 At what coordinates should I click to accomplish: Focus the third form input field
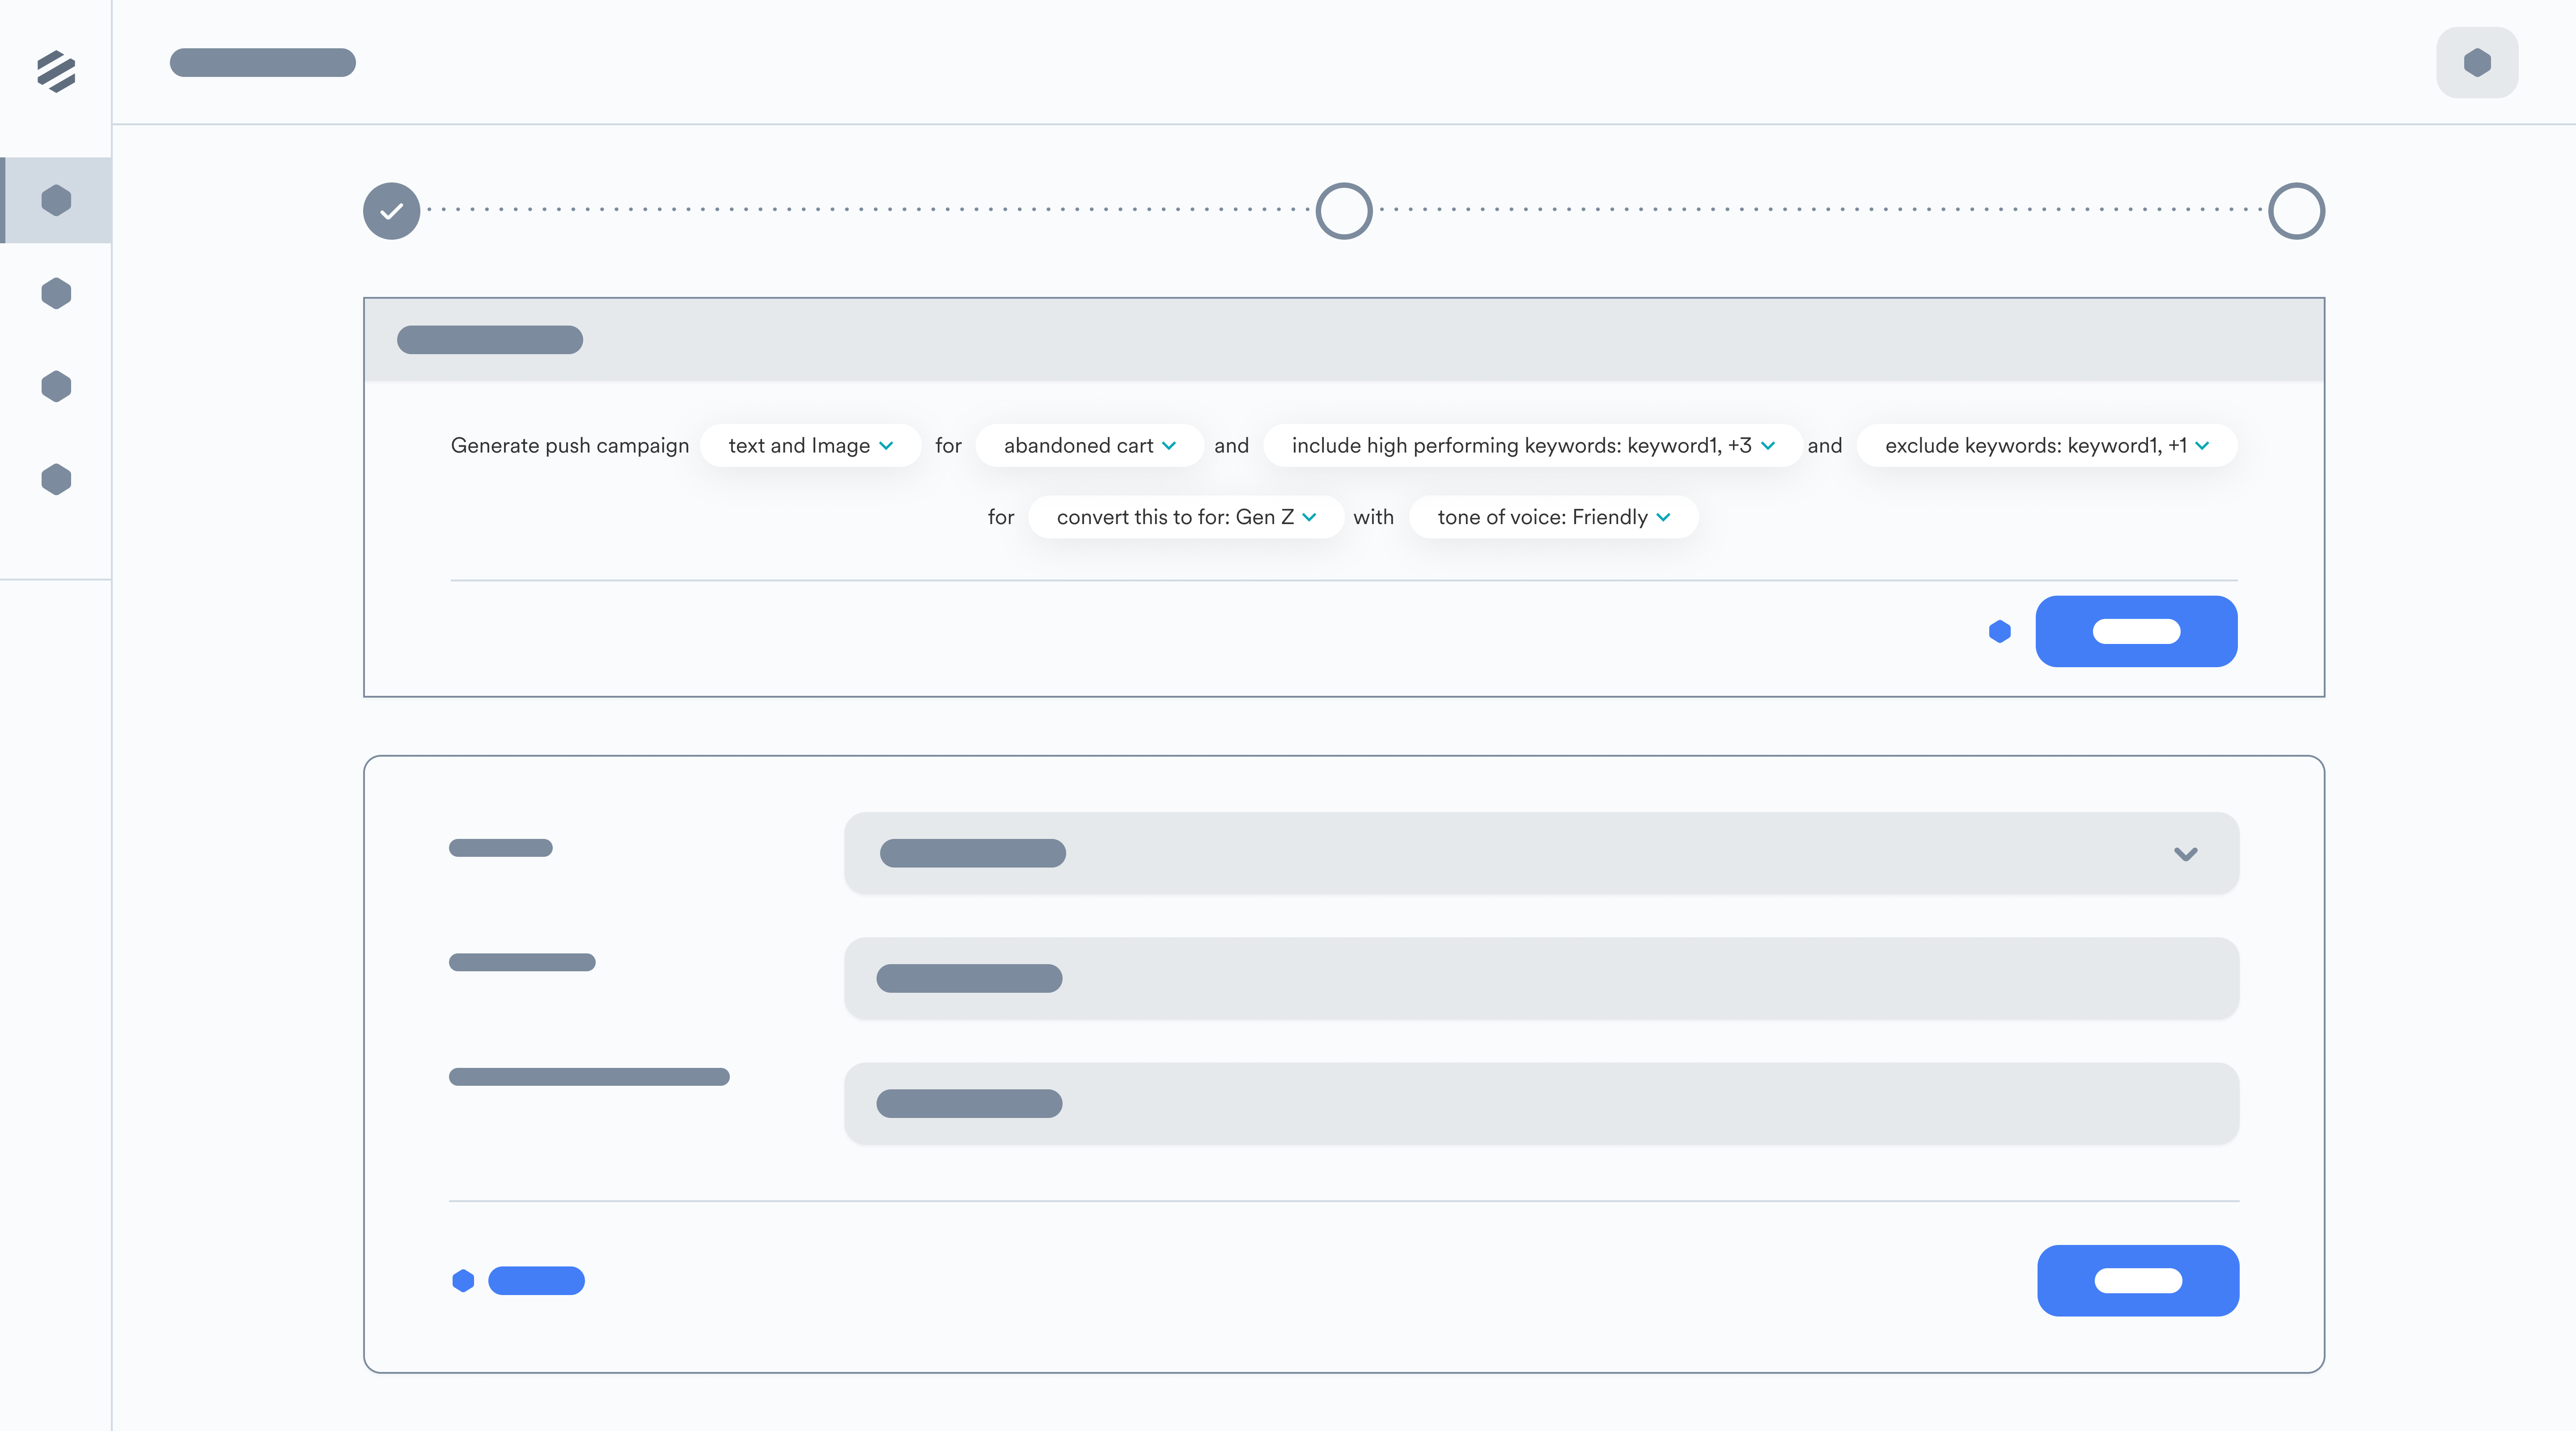click(x=1541, y=1103)
